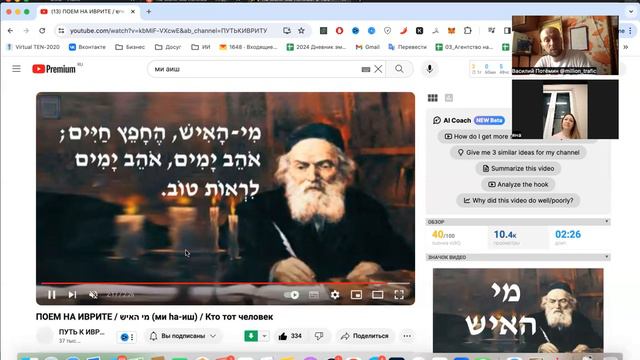Skip to next video

(x=72, y=294)
